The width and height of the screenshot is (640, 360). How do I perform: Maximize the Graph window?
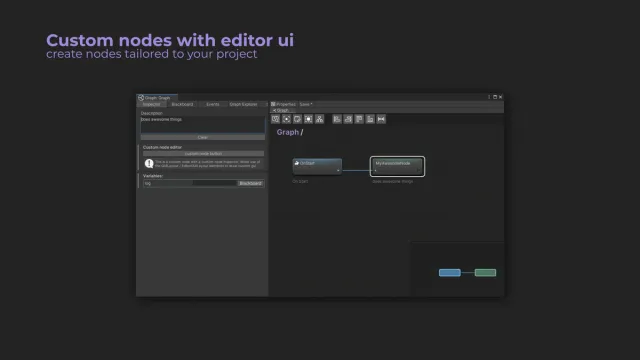pyautogui.click(x=495, y=97)
